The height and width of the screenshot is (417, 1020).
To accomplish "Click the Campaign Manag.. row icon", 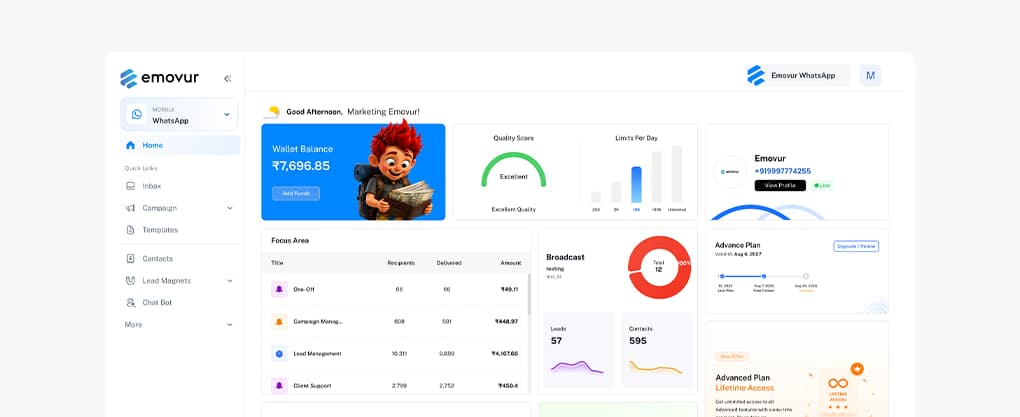I will (x=279, y=321).
